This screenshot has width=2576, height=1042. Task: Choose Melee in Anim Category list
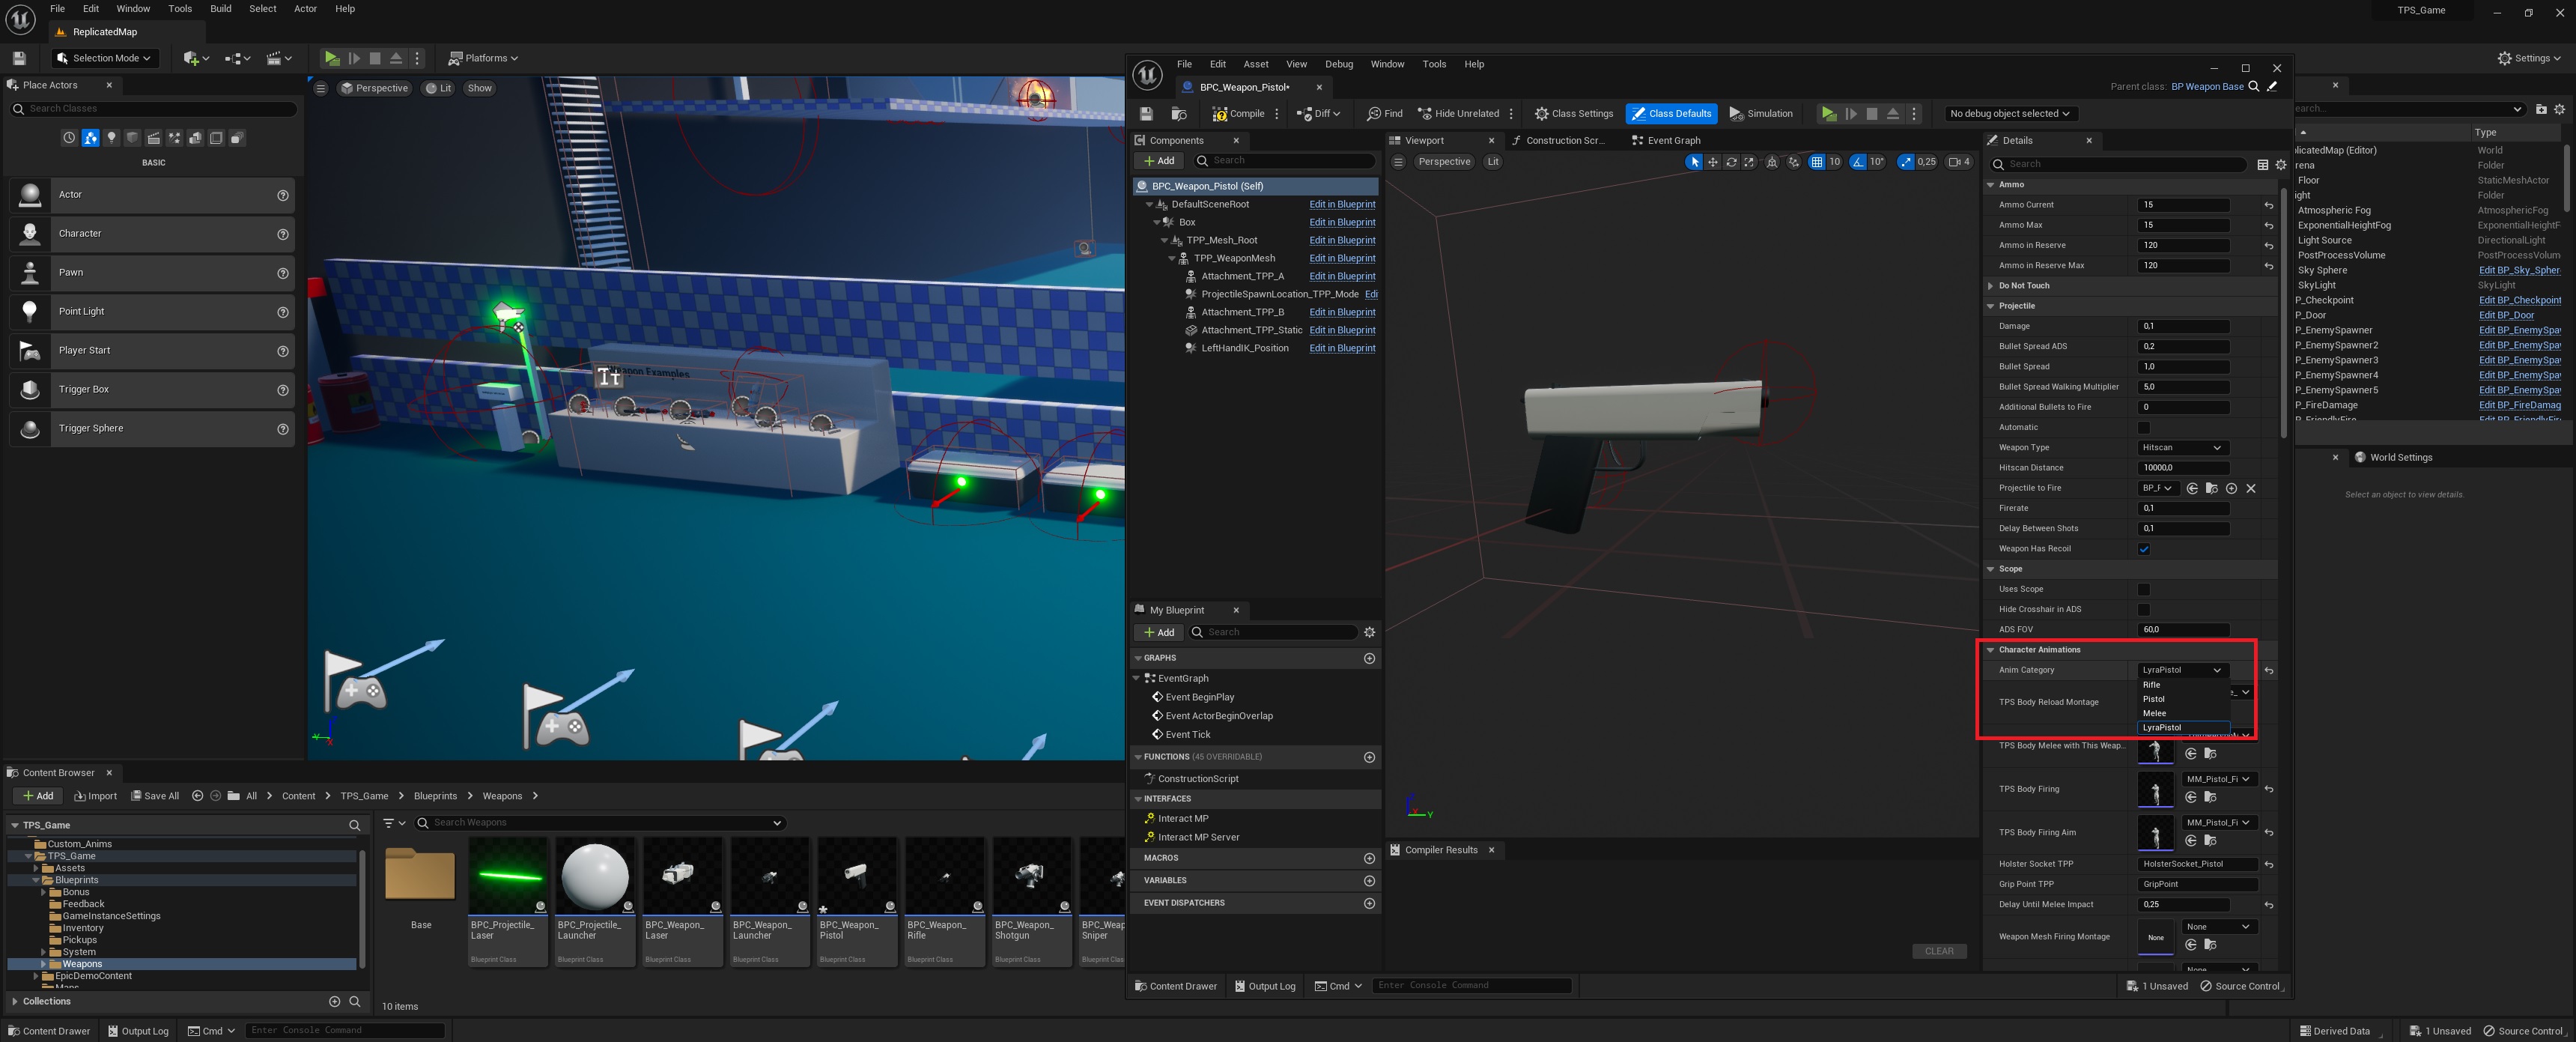[2155, 713]
